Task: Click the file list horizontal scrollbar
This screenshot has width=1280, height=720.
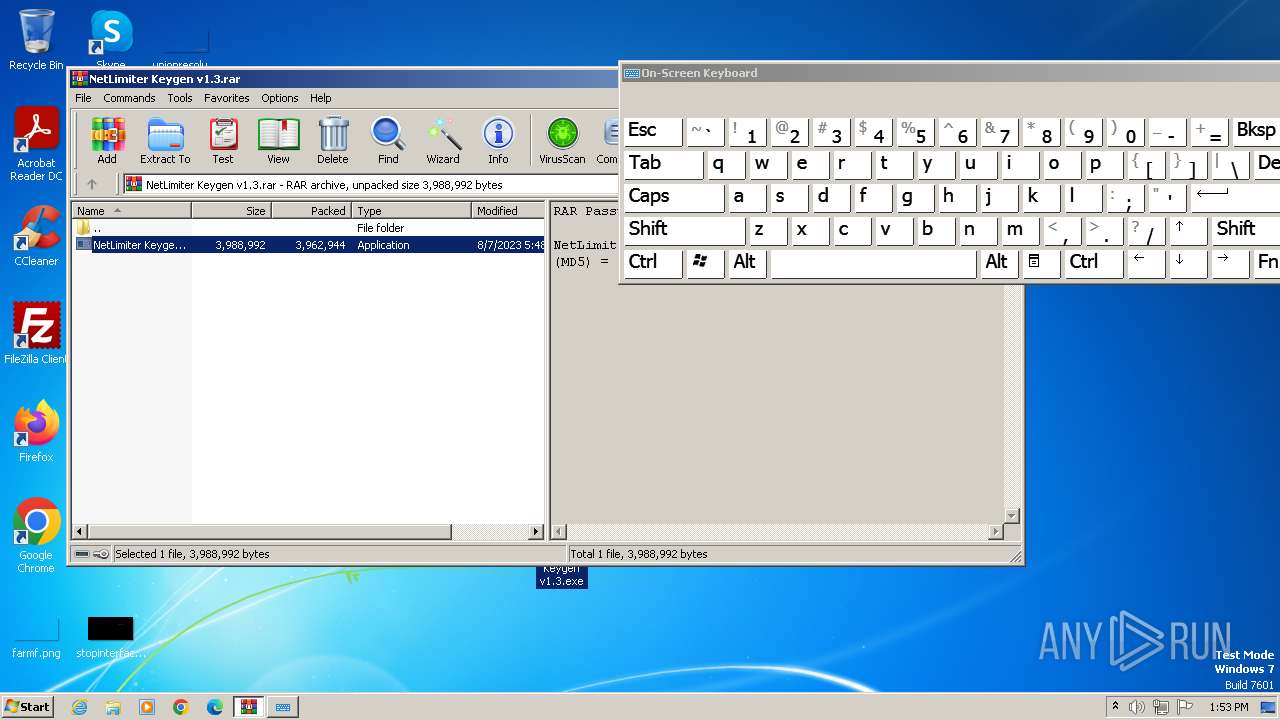Action: click(306, 532)
